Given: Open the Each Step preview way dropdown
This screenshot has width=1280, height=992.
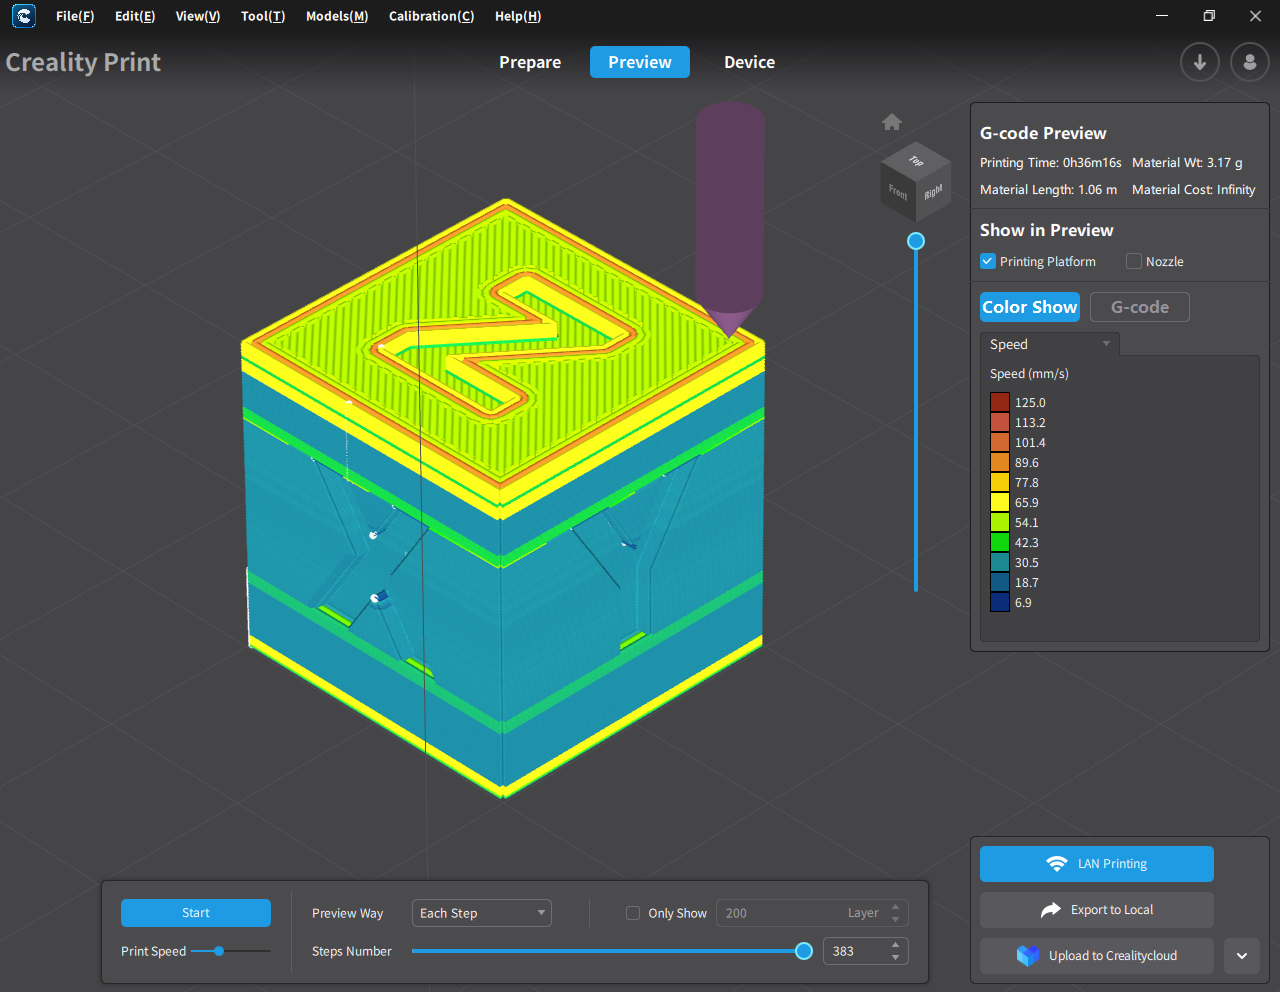Looking at the screenshot, I should (x=481, y=913).
